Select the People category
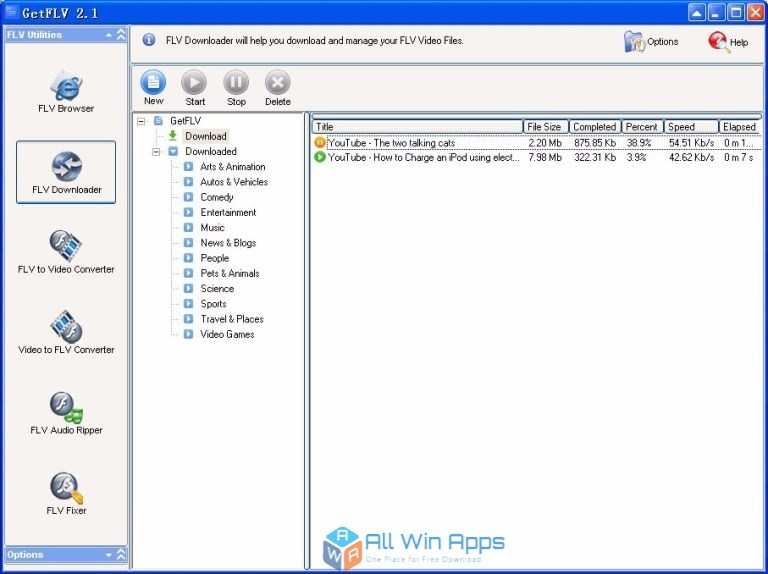The width and height of the screenshot is (768, 574). 215,258
